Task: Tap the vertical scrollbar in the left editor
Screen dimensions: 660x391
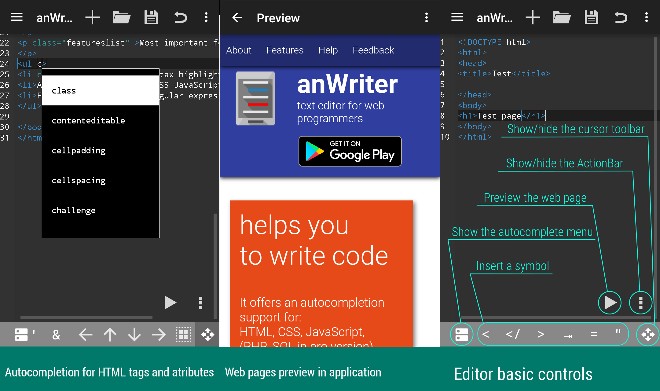Action: (x=216, y=266)
